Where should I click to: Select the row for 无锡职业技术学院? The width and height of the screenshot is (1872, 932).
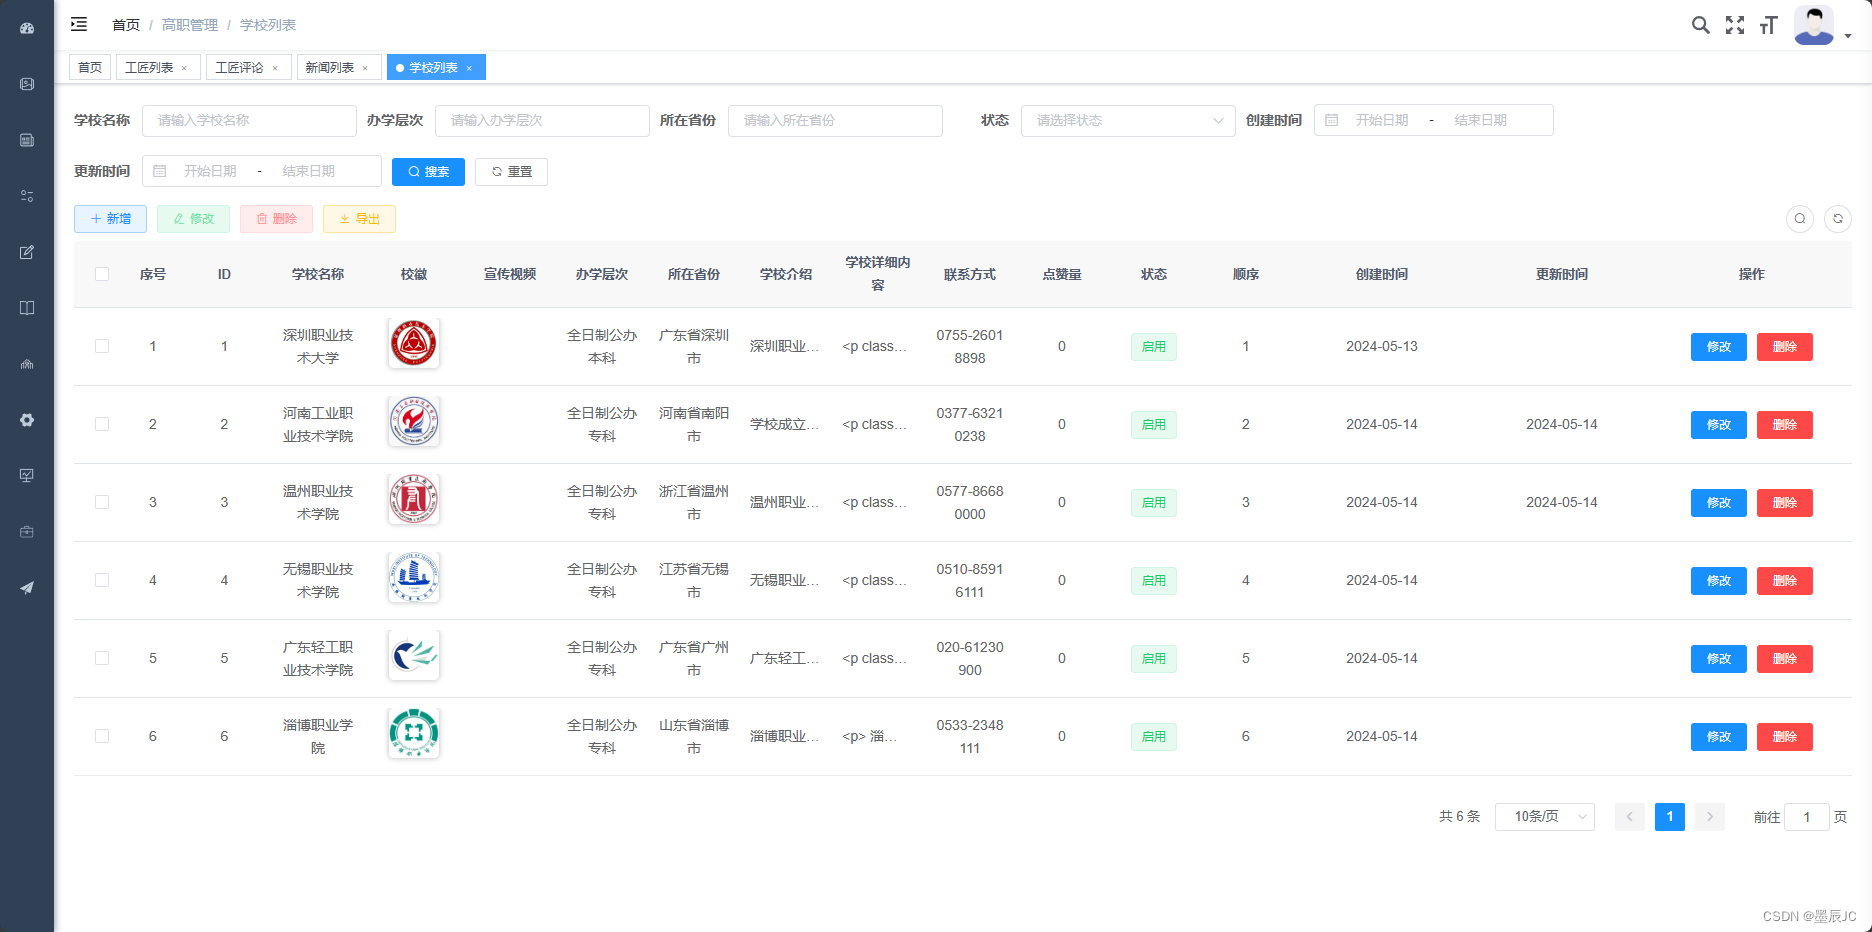[102, 580]
